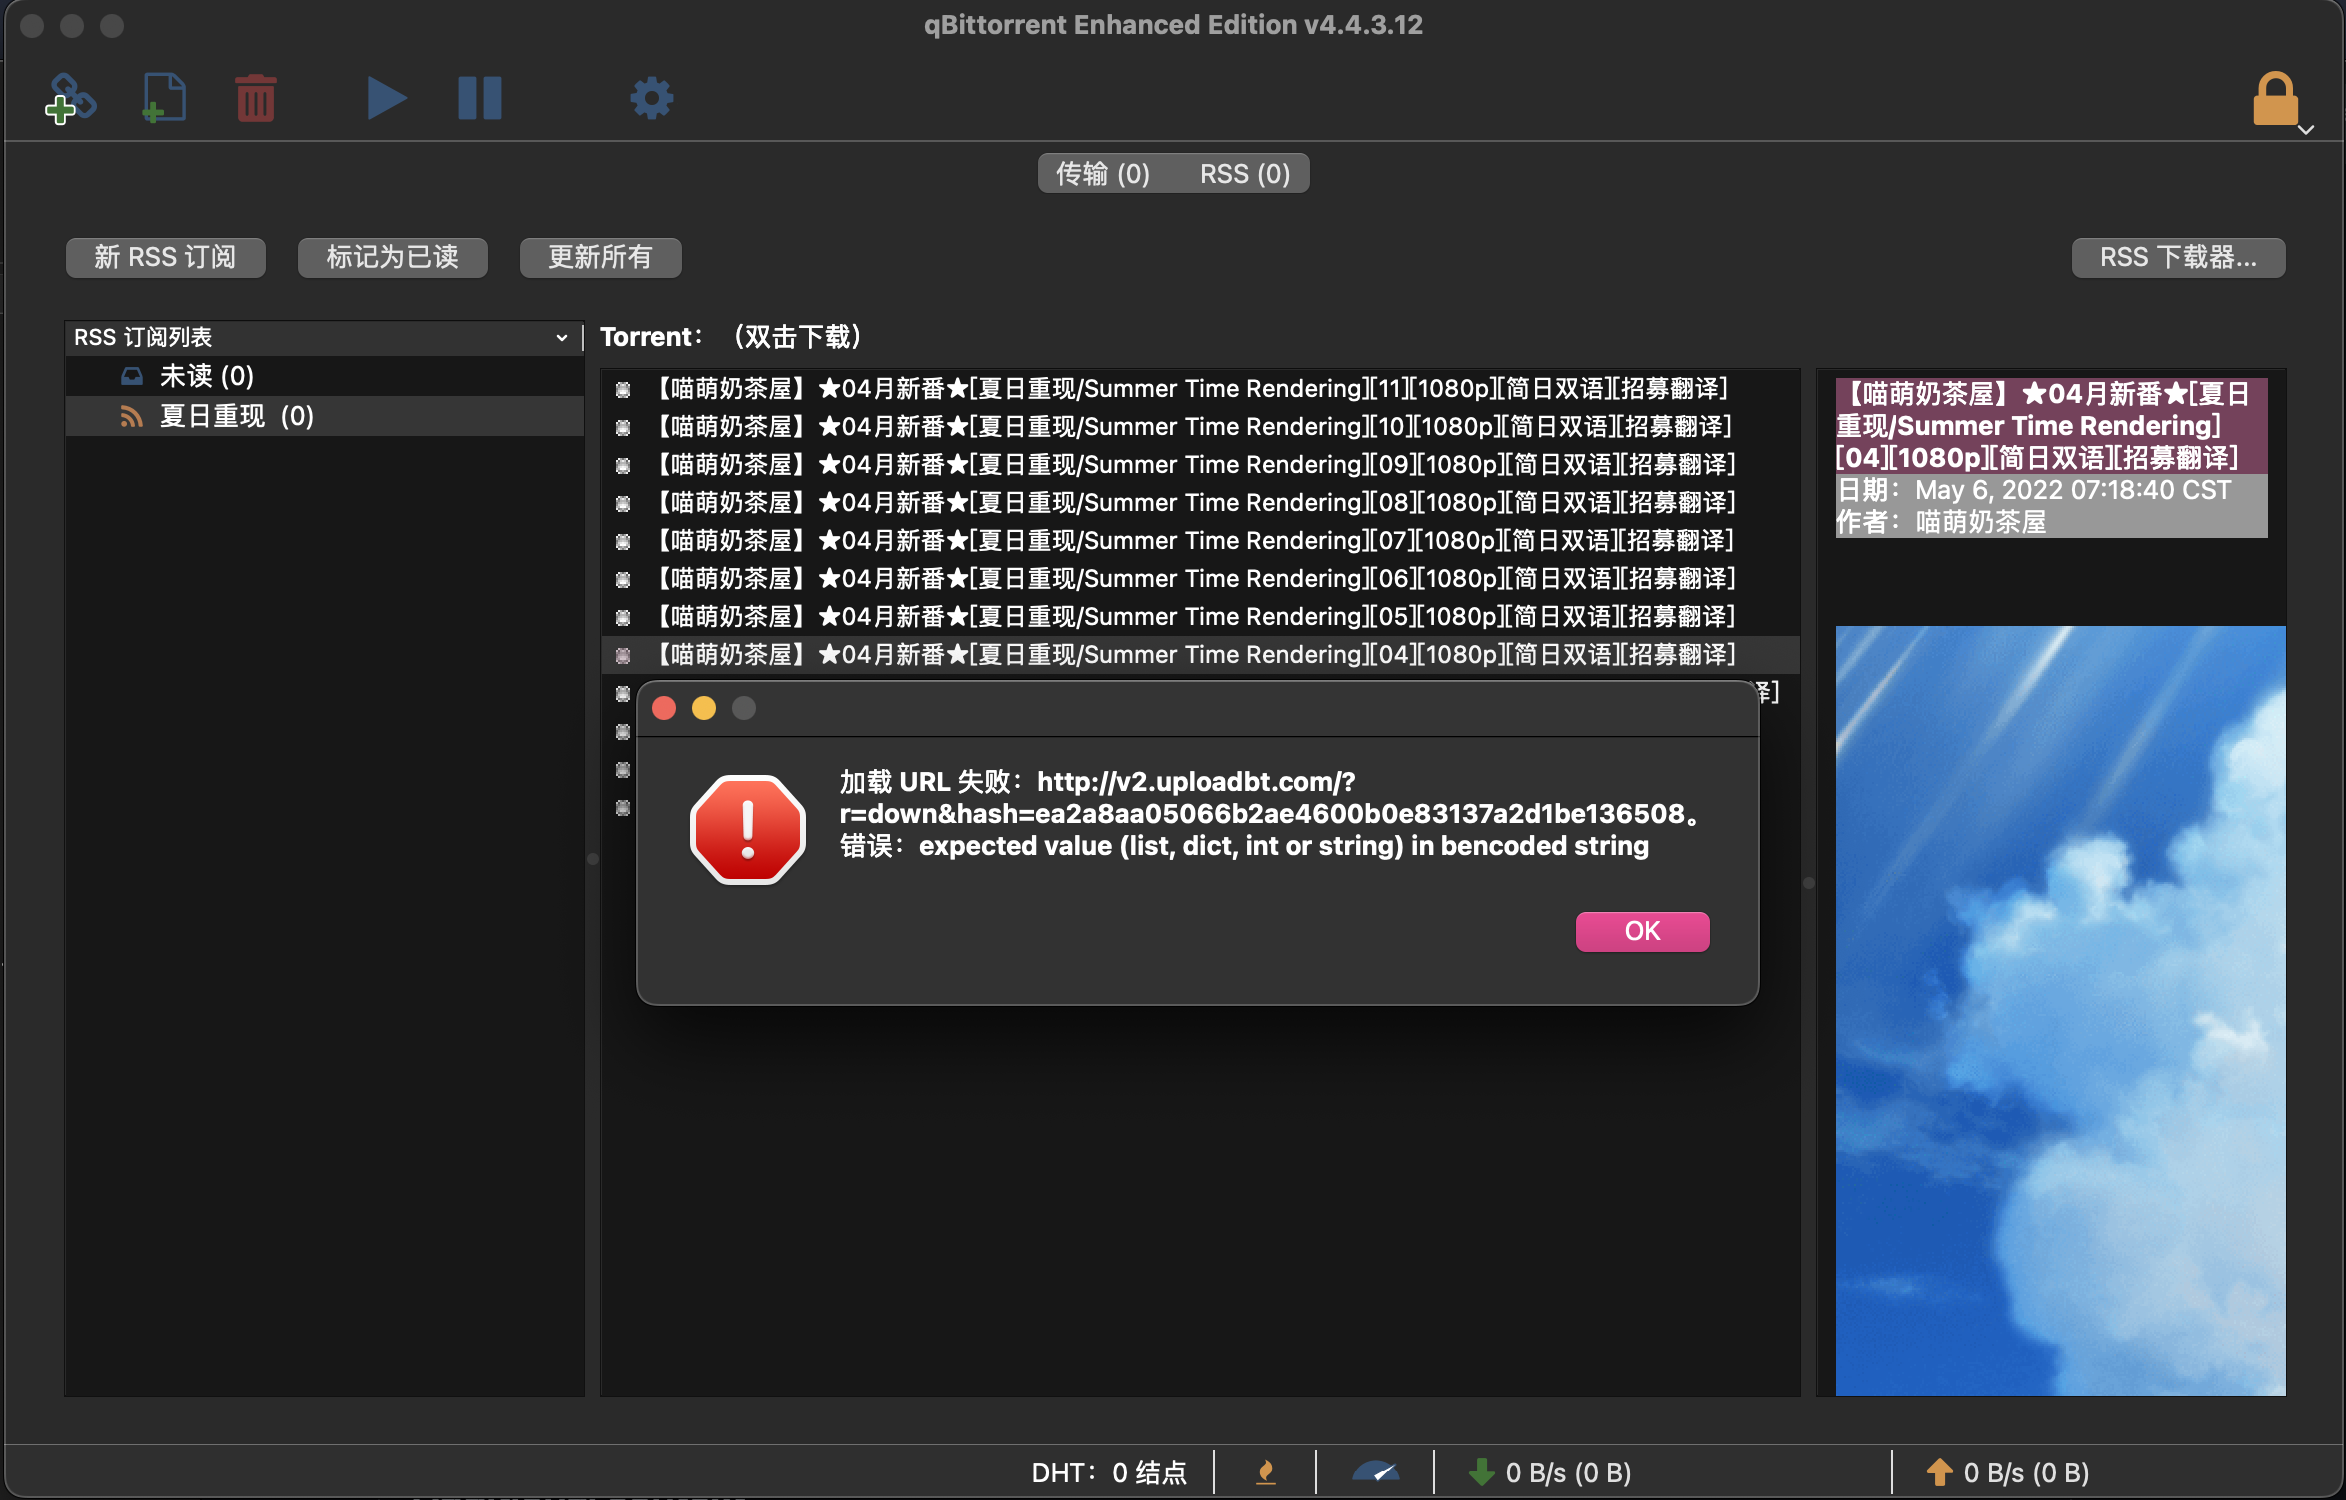
Task: Expand the chevron beneath the padlock
Action: click(2307, 131)
